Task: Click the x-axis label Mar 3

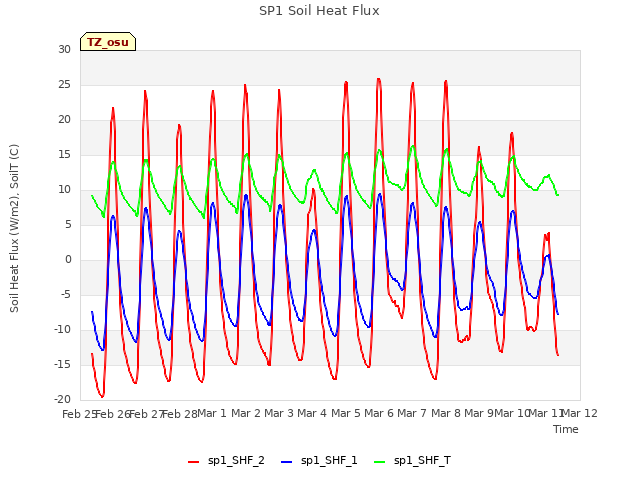Action: (279, 413)
